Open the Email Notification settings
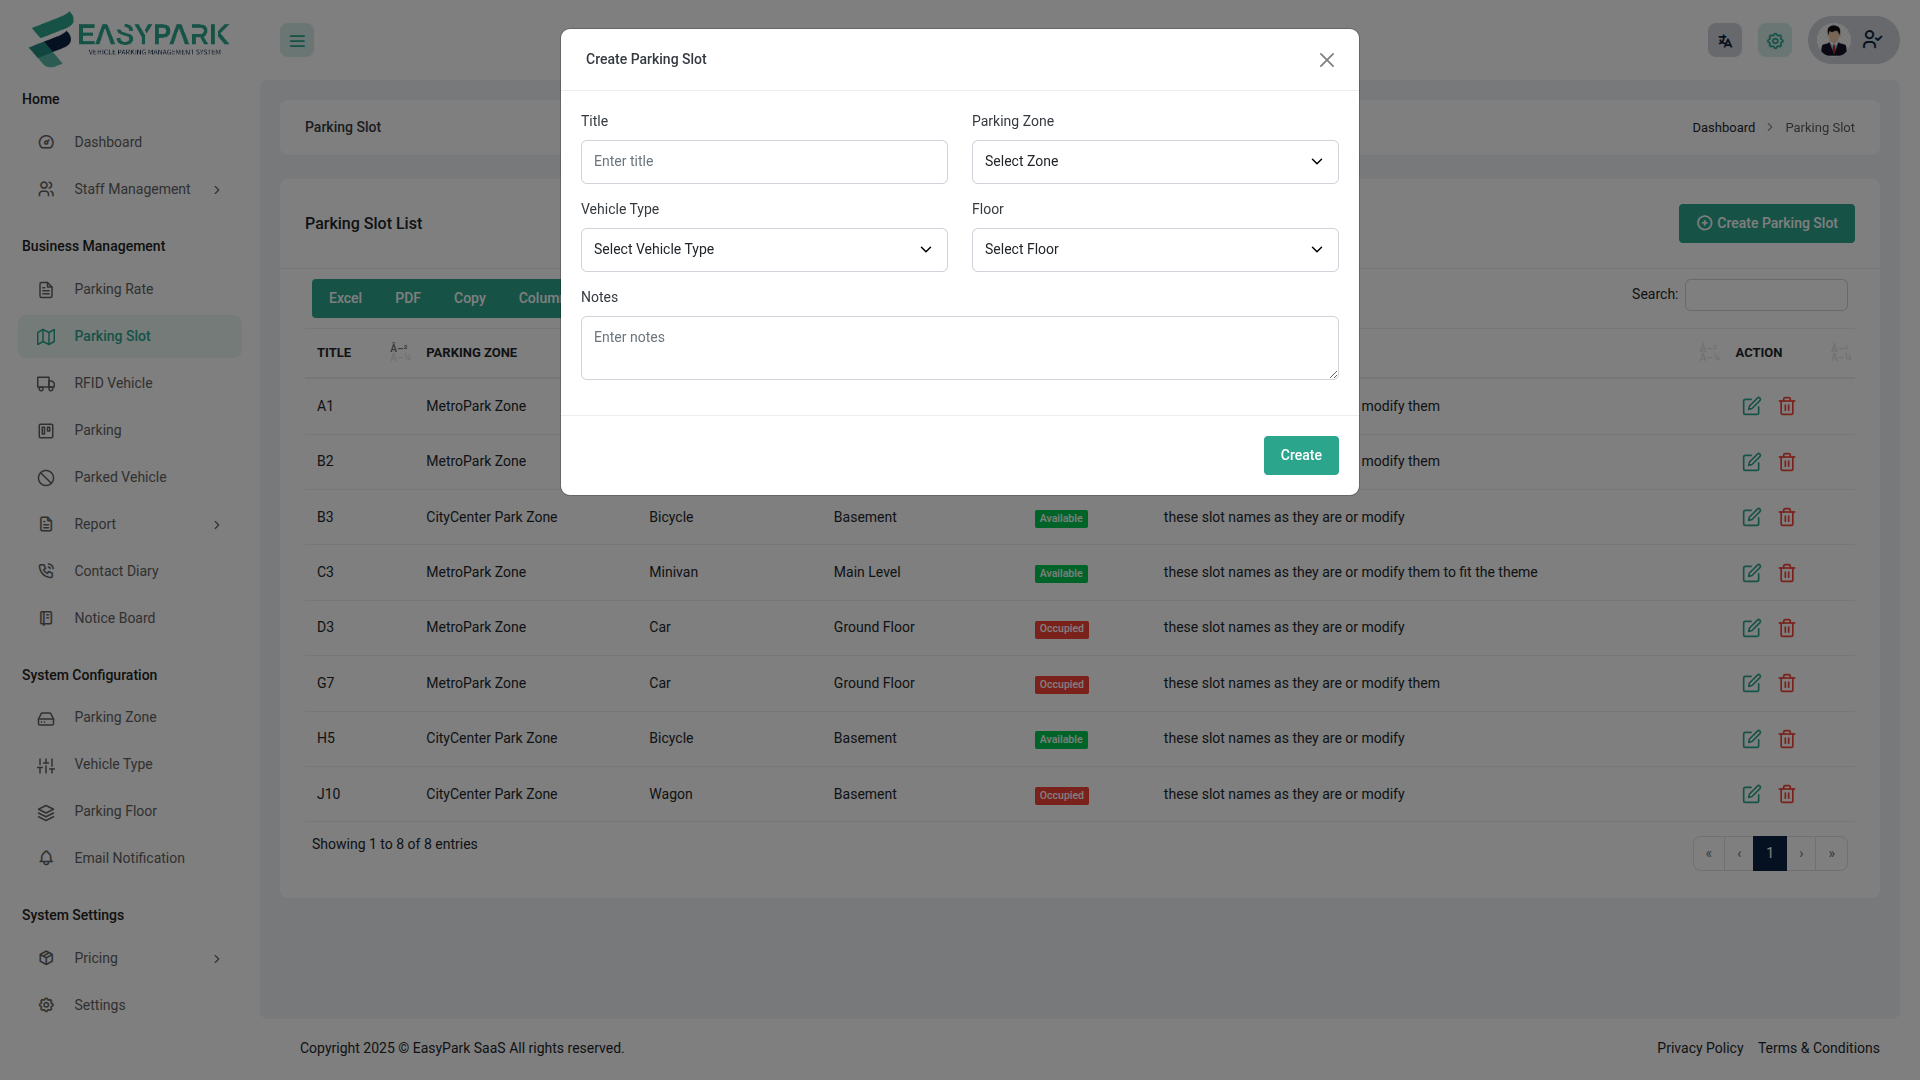The height and width of the screenshot is (1080, 1920). tap(129, 858)
